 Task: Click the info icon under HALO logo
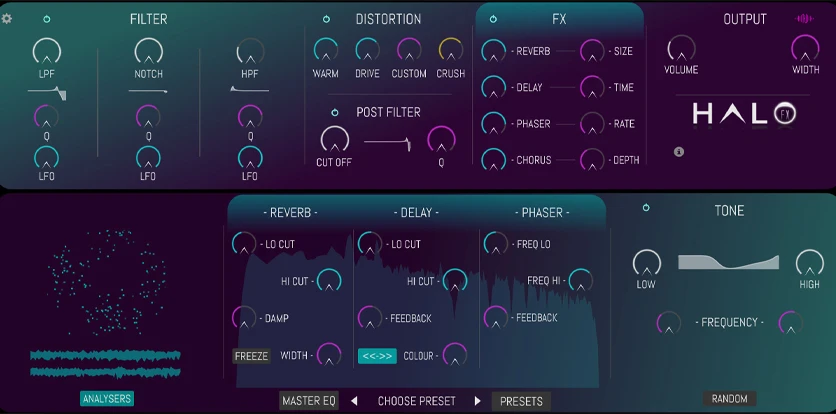pyautogui.click(x=679, y=152)
